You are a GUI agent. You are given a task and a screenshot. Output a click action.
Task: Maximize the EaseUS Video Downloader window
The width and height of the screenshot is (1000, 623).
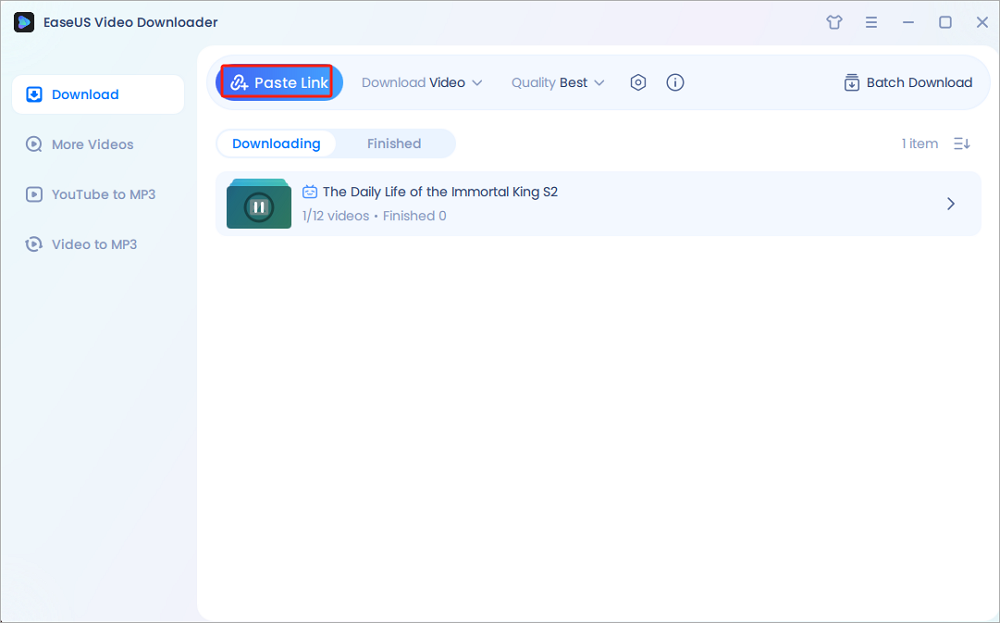[x=945, y=22]
